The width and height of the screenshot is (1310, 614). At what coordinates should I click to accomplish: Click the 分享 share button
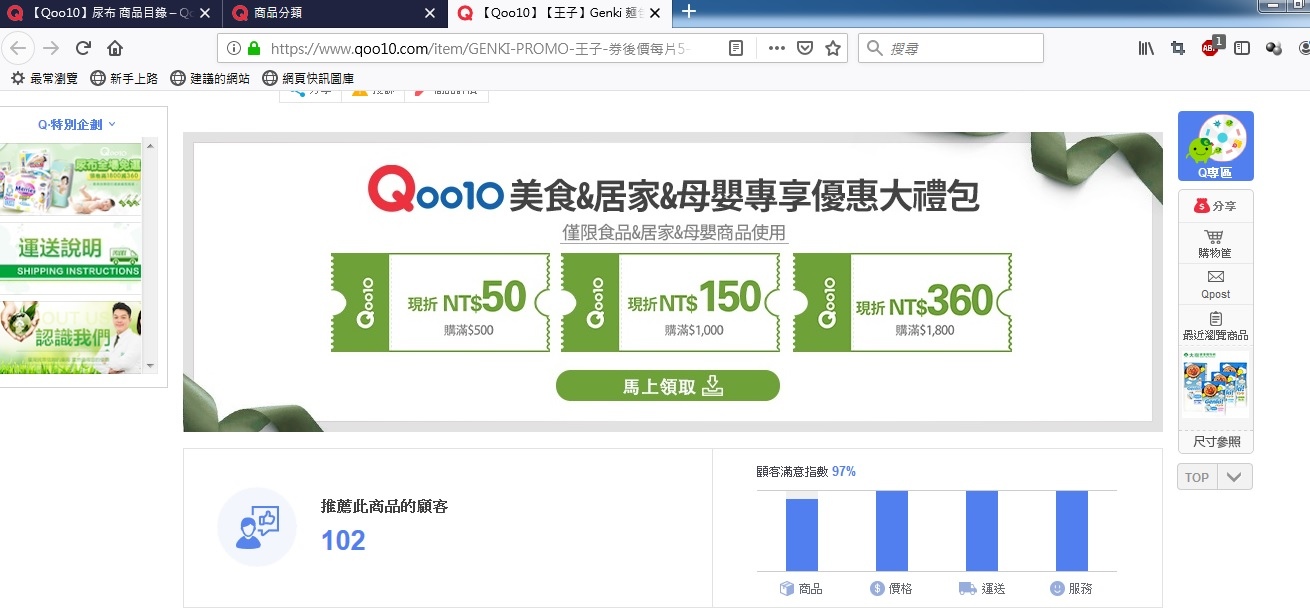click(1215, 206)
